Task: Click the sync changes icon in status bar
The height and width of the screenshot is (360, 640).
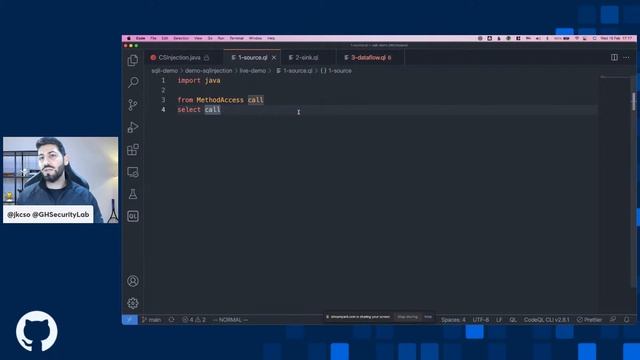Action: tap(171, 320)
